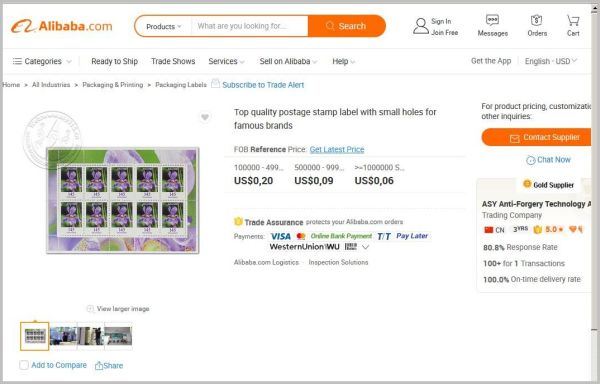Click the Alibaba.com logo
The image size is (600, 384).
coord(61,26)
